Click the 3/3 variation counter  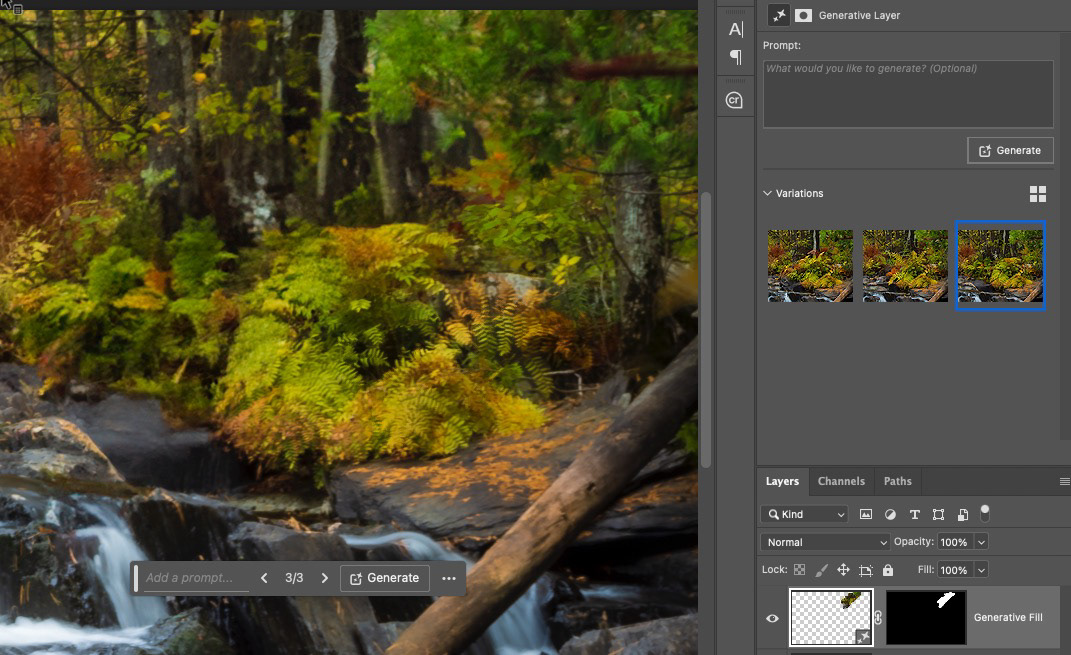pos(294,578)
